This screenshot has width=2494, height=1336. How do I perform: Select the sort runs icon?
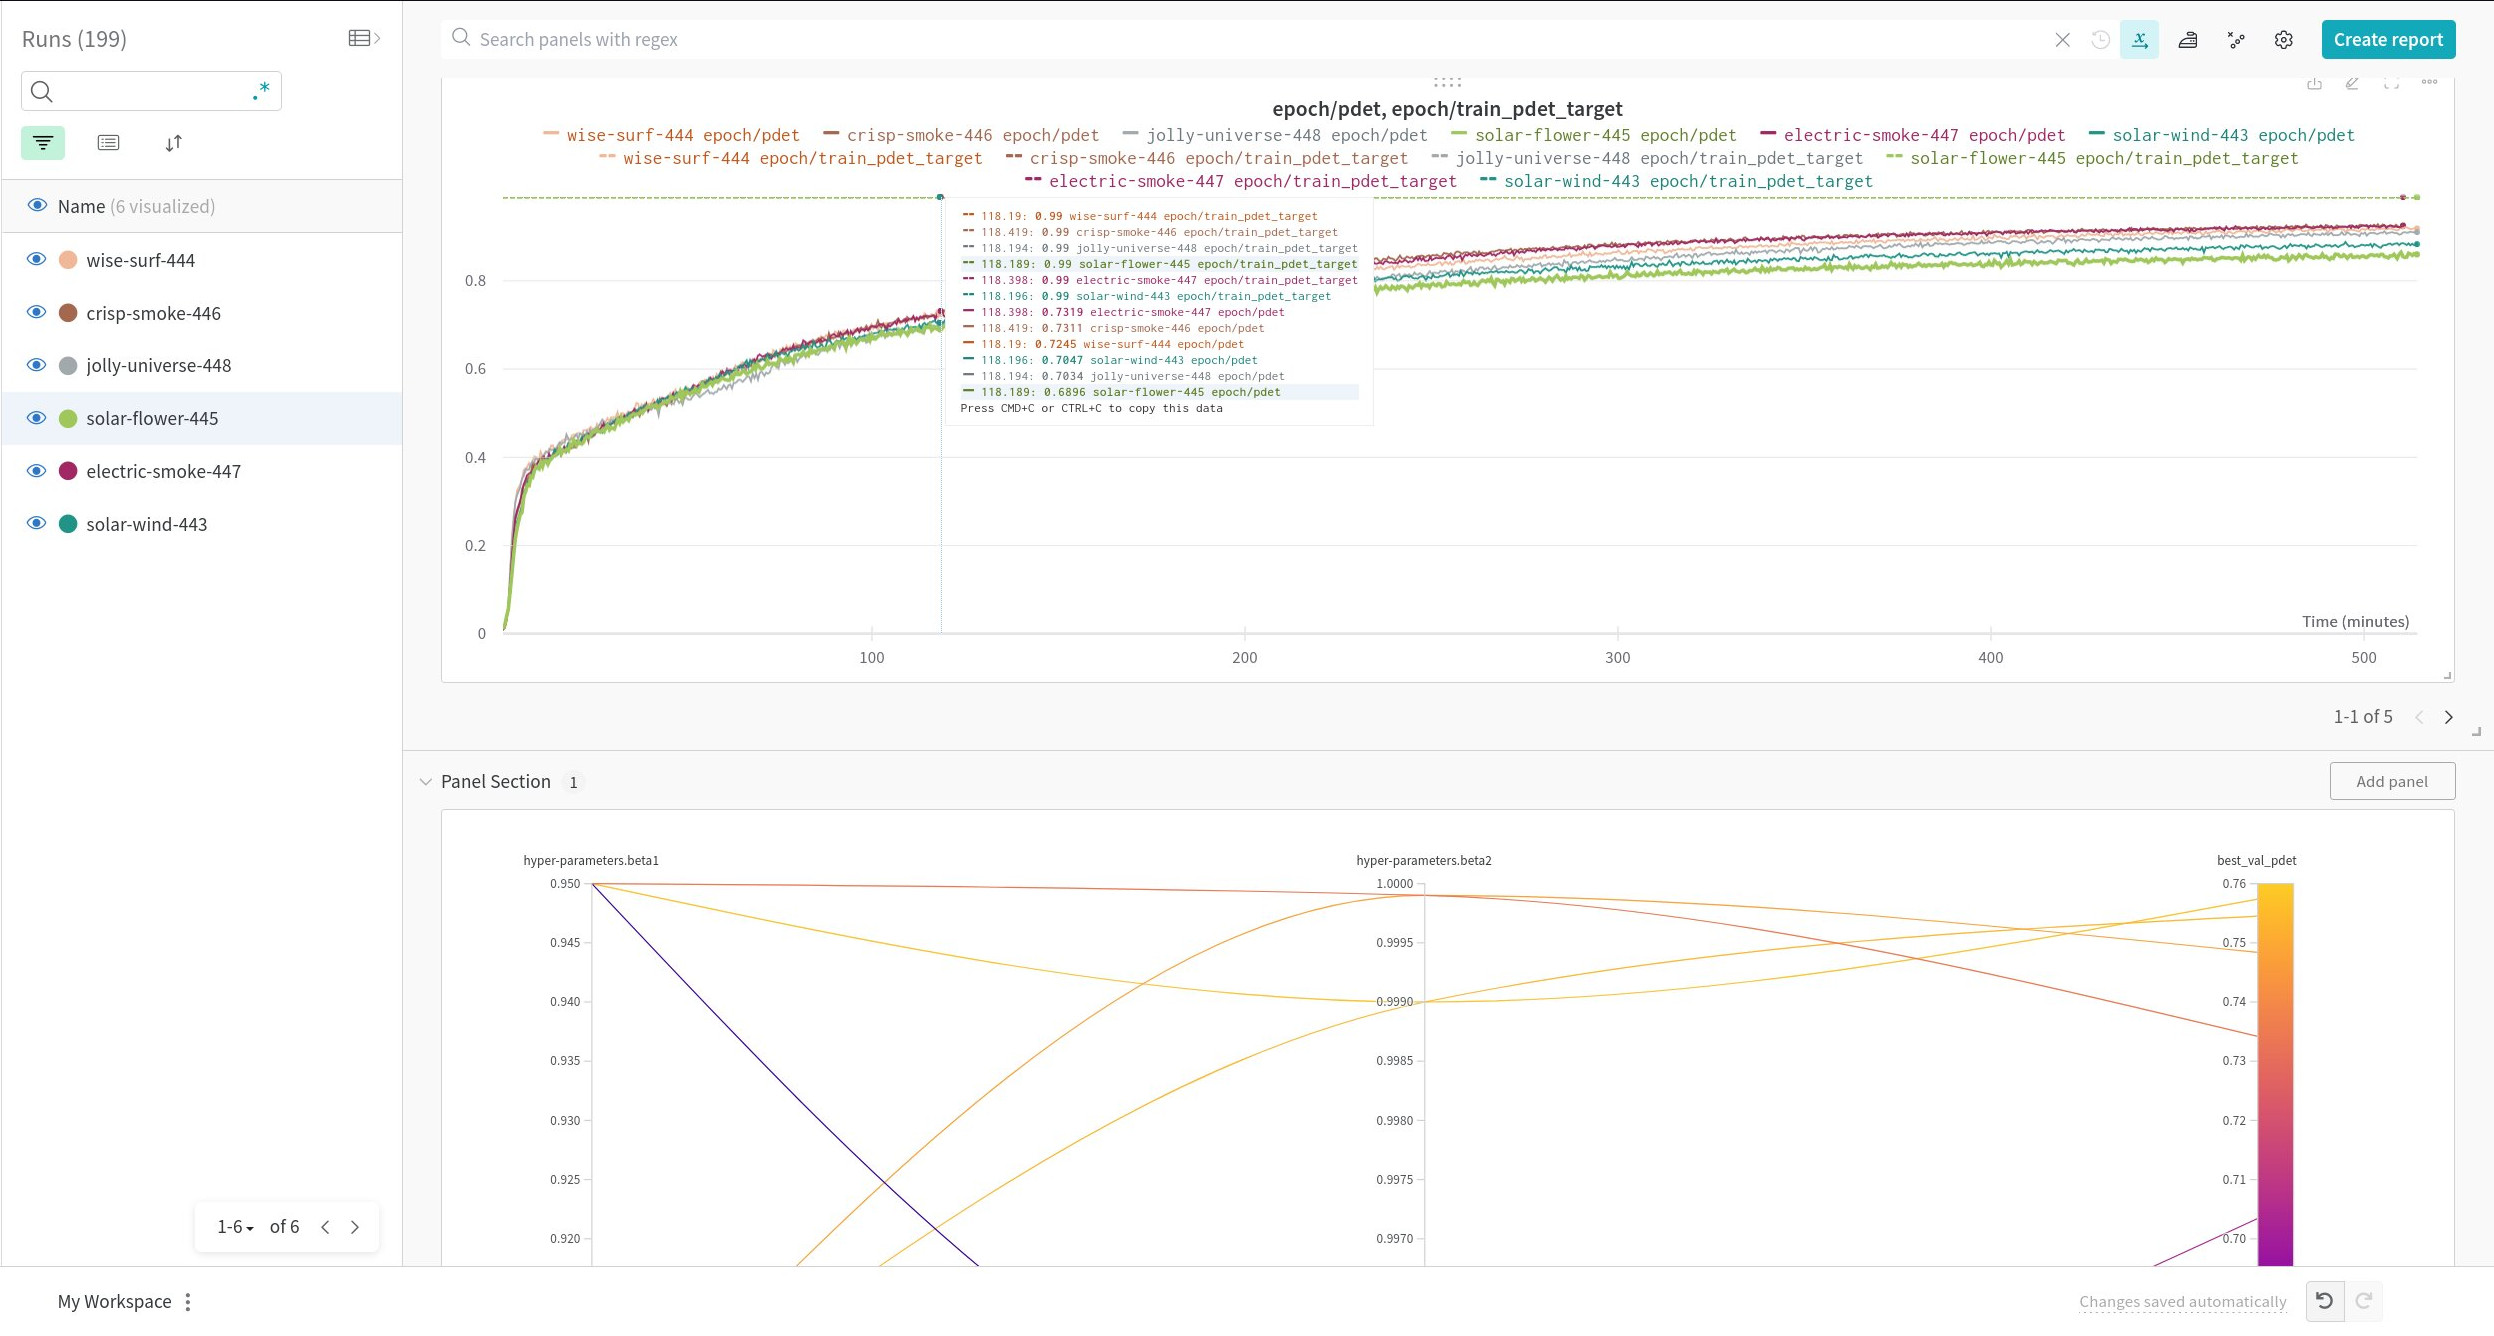174,142
